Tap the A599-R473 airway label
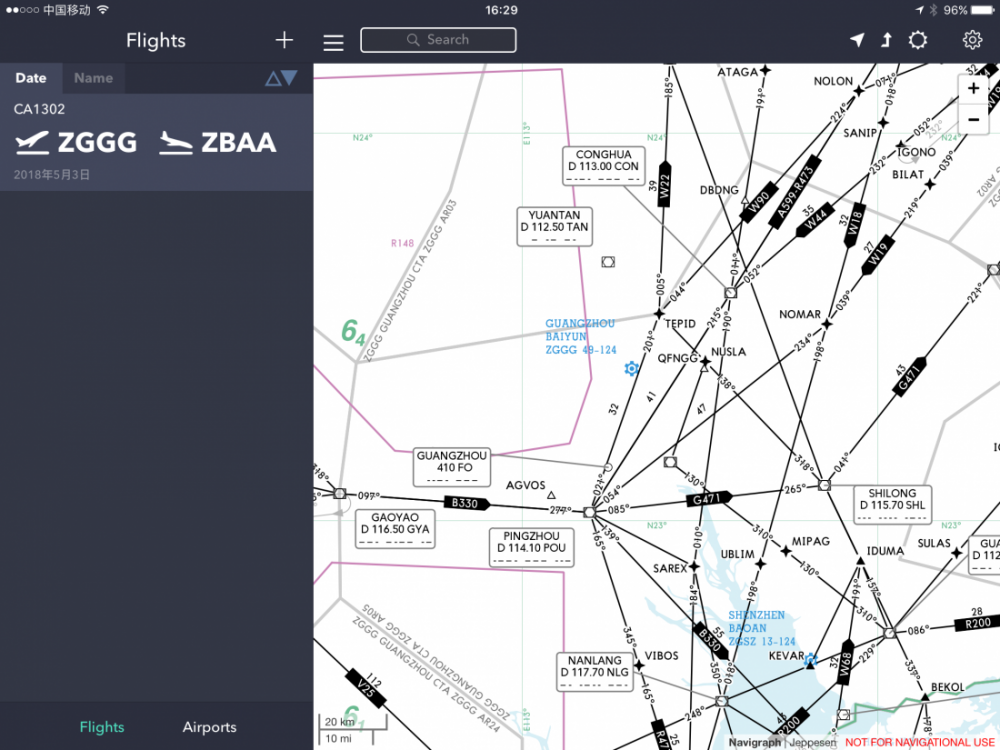This screenshot has width=1000, height=750. click(x=794, y=191)
